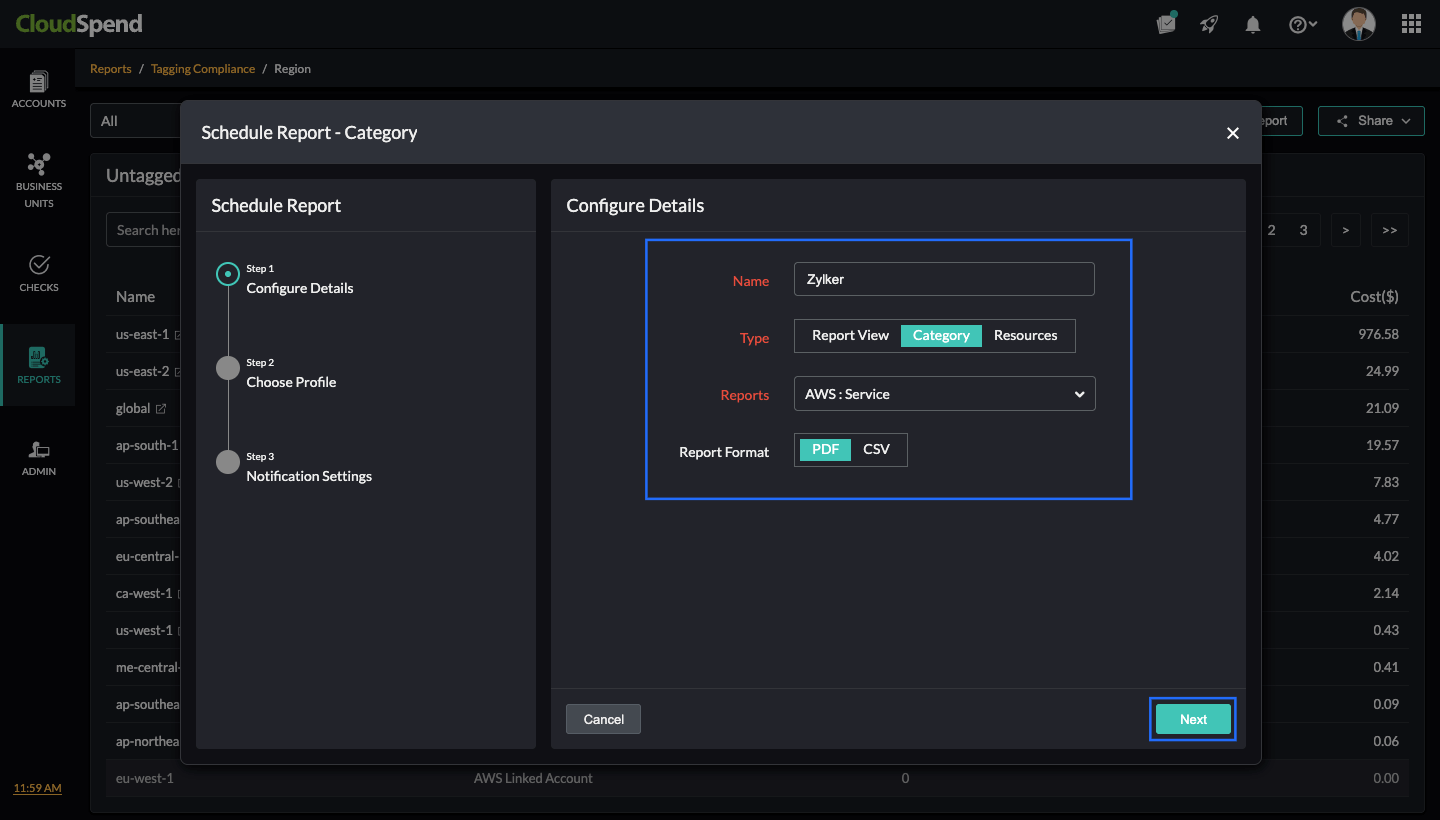The height and width of the screenshot is (820, 1440).
Task: Click the notification bell icon
Action: pyautogui.click(x=1252, y=25)
